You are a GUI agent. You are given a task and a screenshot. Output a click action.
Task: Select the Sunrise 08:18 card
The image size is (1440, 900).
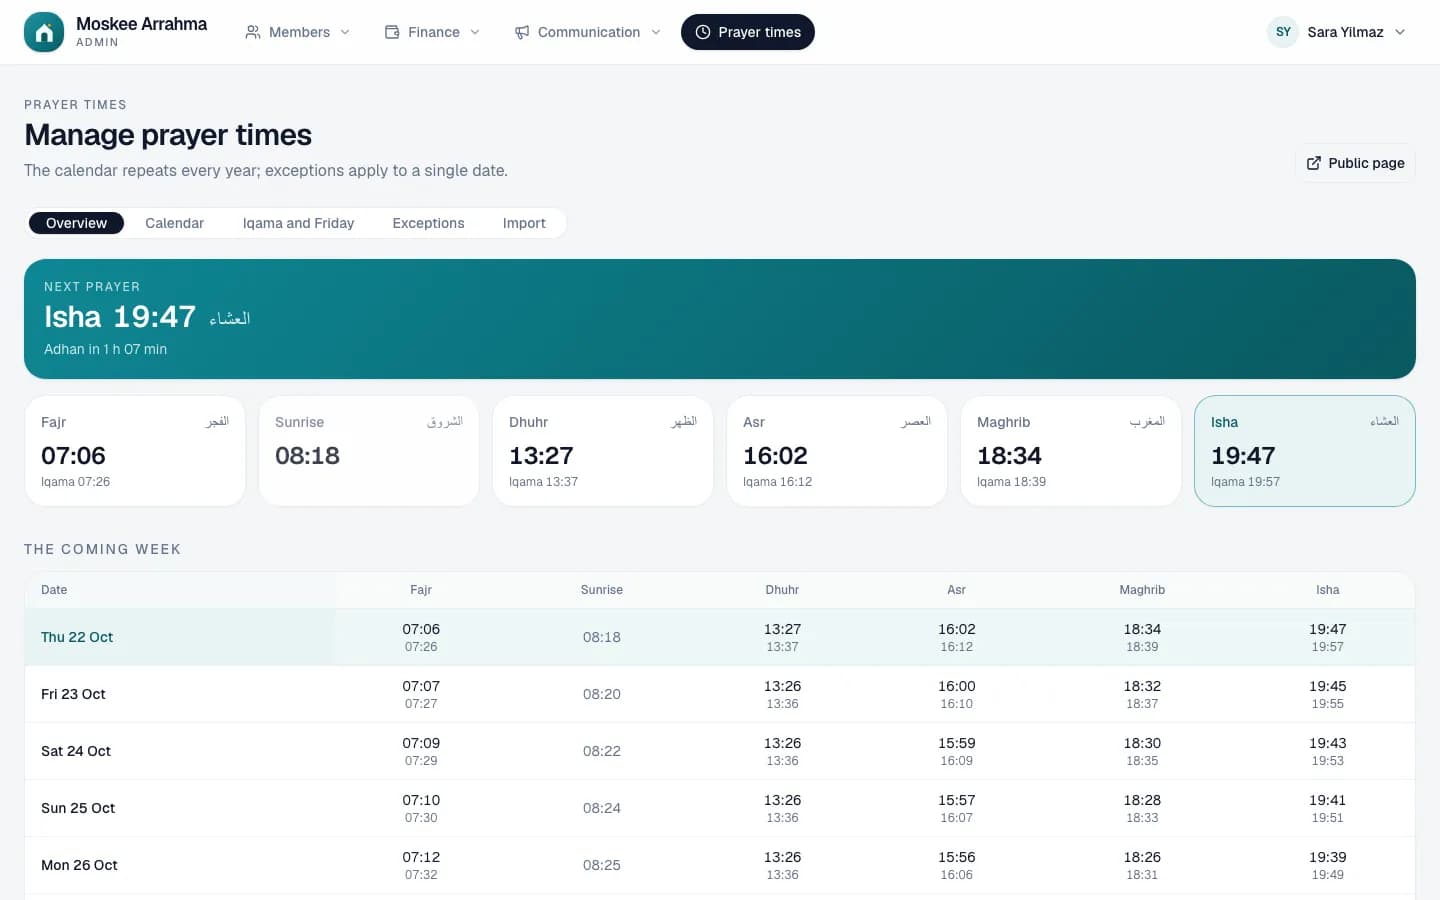(369, 451)
